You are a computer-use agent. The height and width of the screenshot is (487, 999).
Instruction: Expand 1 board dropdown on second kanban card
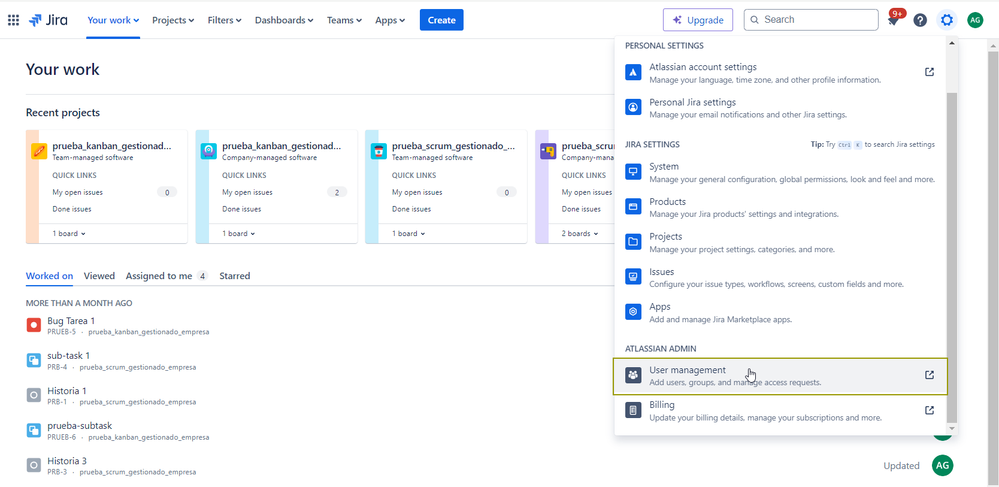tap(238, 233)
